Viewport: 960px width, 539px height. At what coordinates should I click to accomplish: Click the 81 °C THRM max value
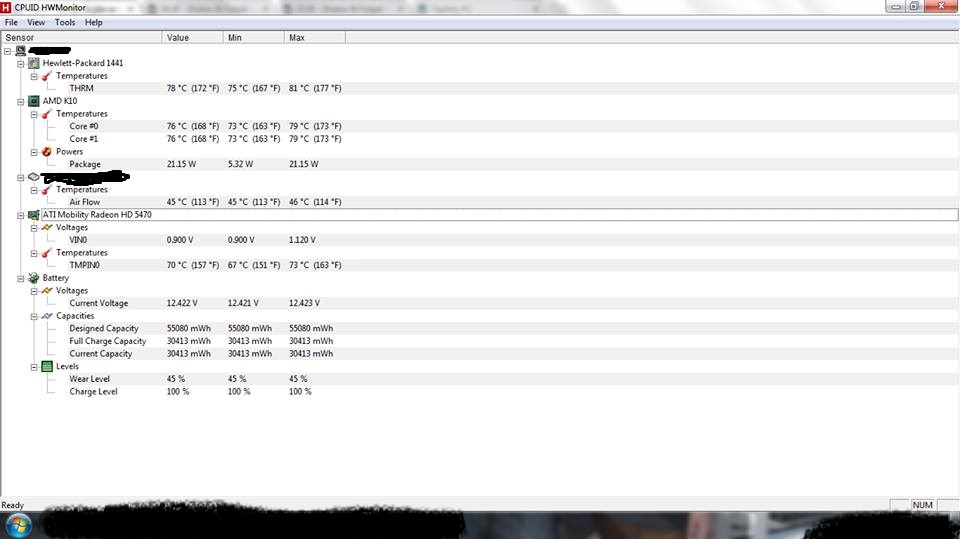tap(315, 88)
